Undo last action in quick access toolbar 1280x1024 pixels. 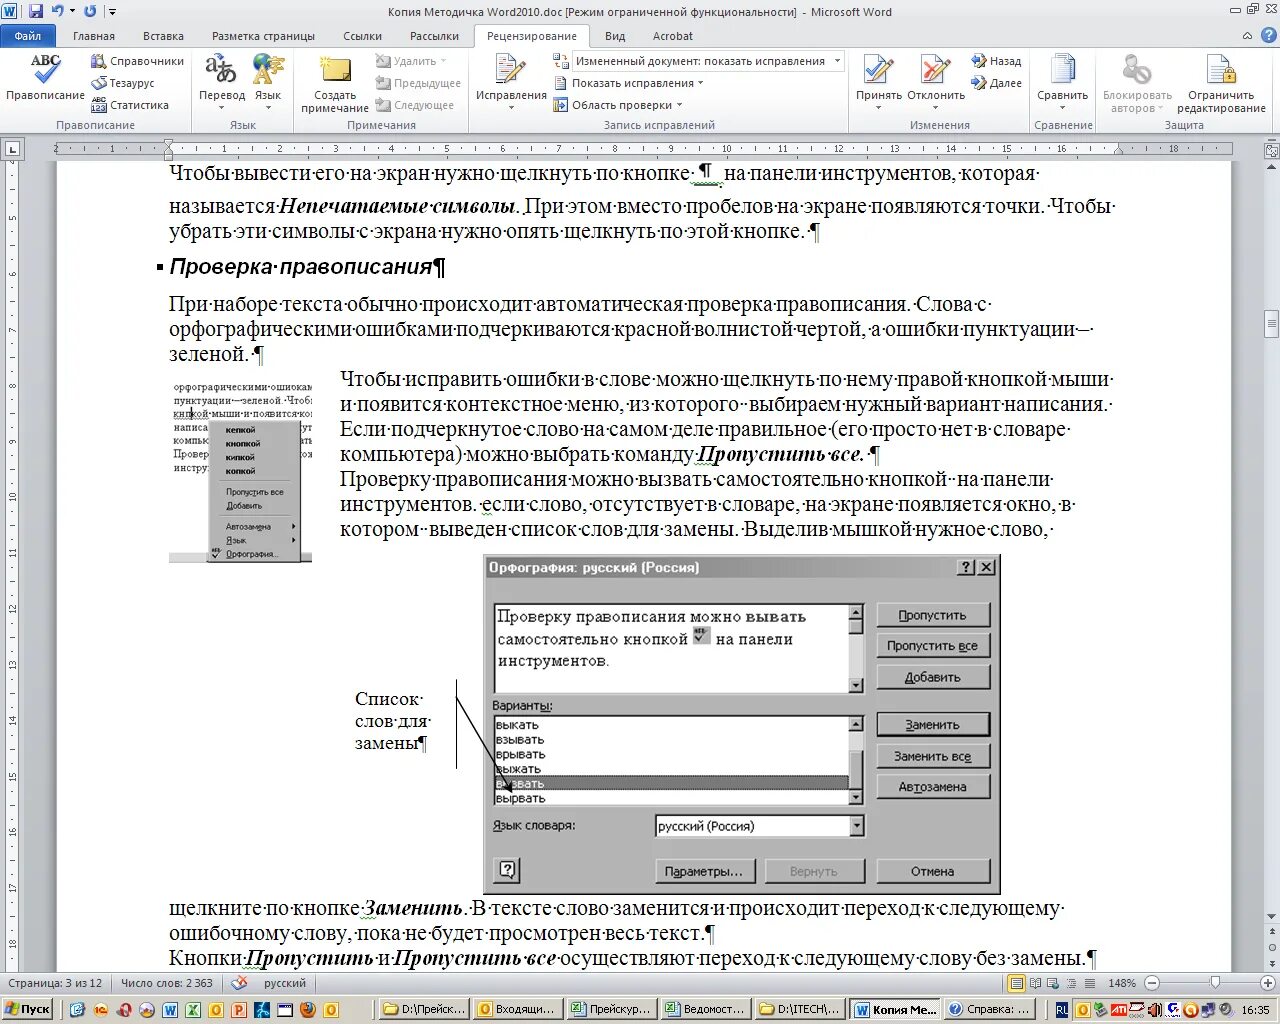tap(57, 11)
